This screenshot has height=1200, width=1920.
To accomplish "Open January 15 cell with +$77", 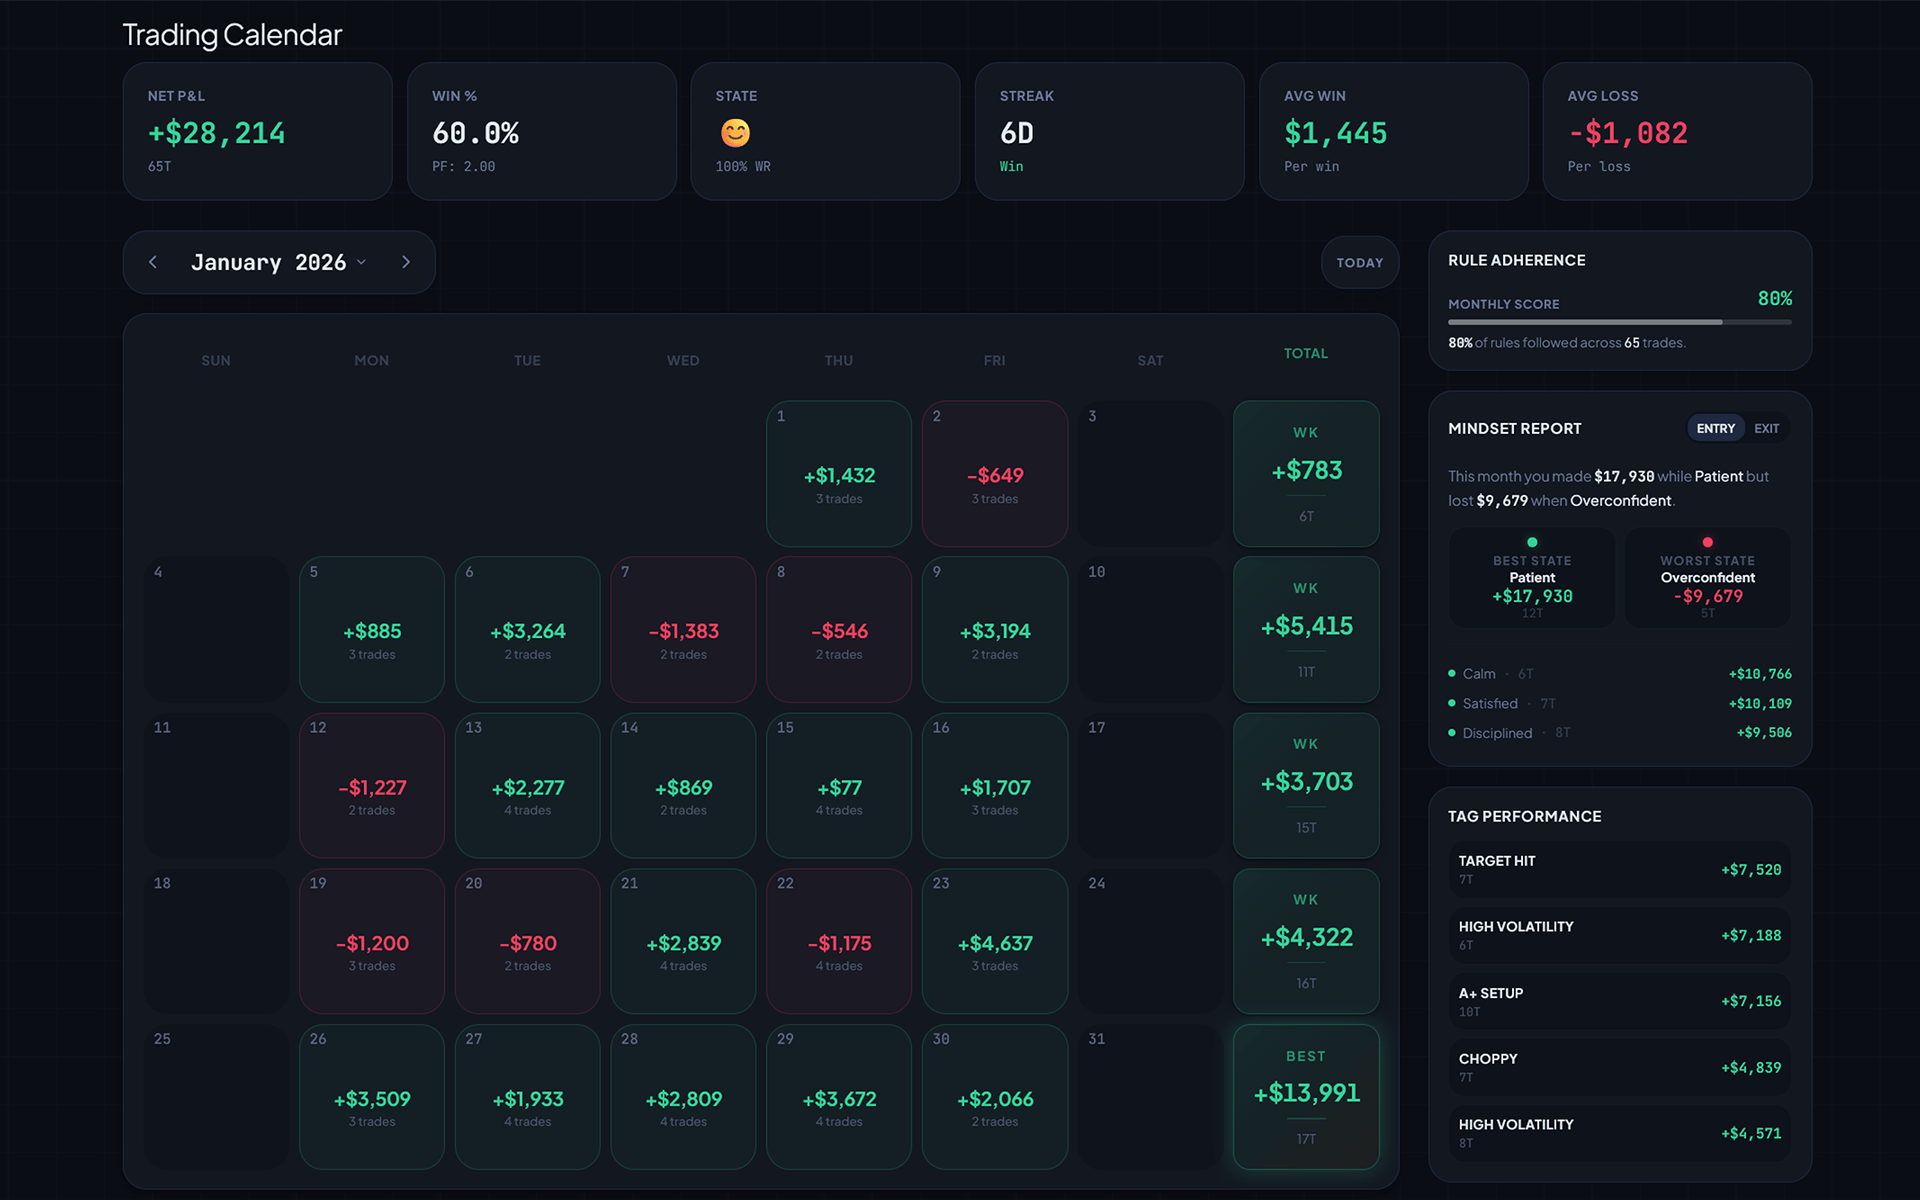I will point(839,785).
